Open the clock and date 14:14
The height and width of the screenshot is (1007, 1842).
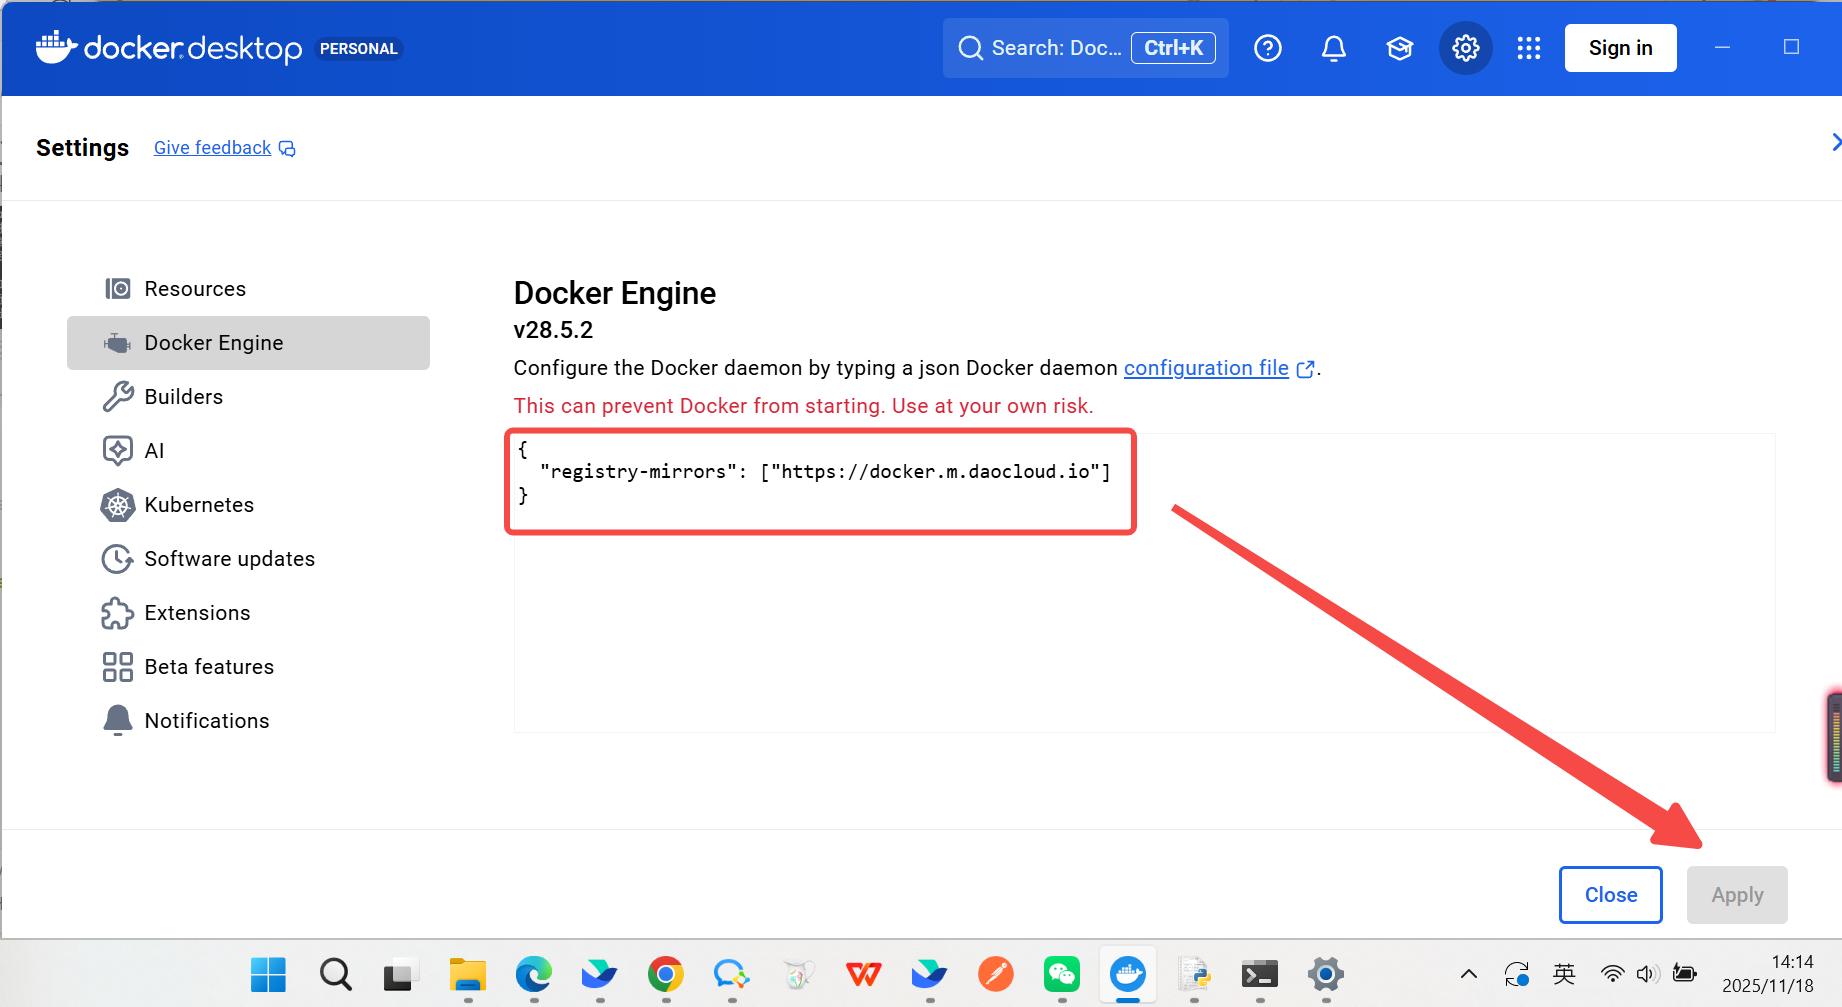click(x=1768, y=974)
